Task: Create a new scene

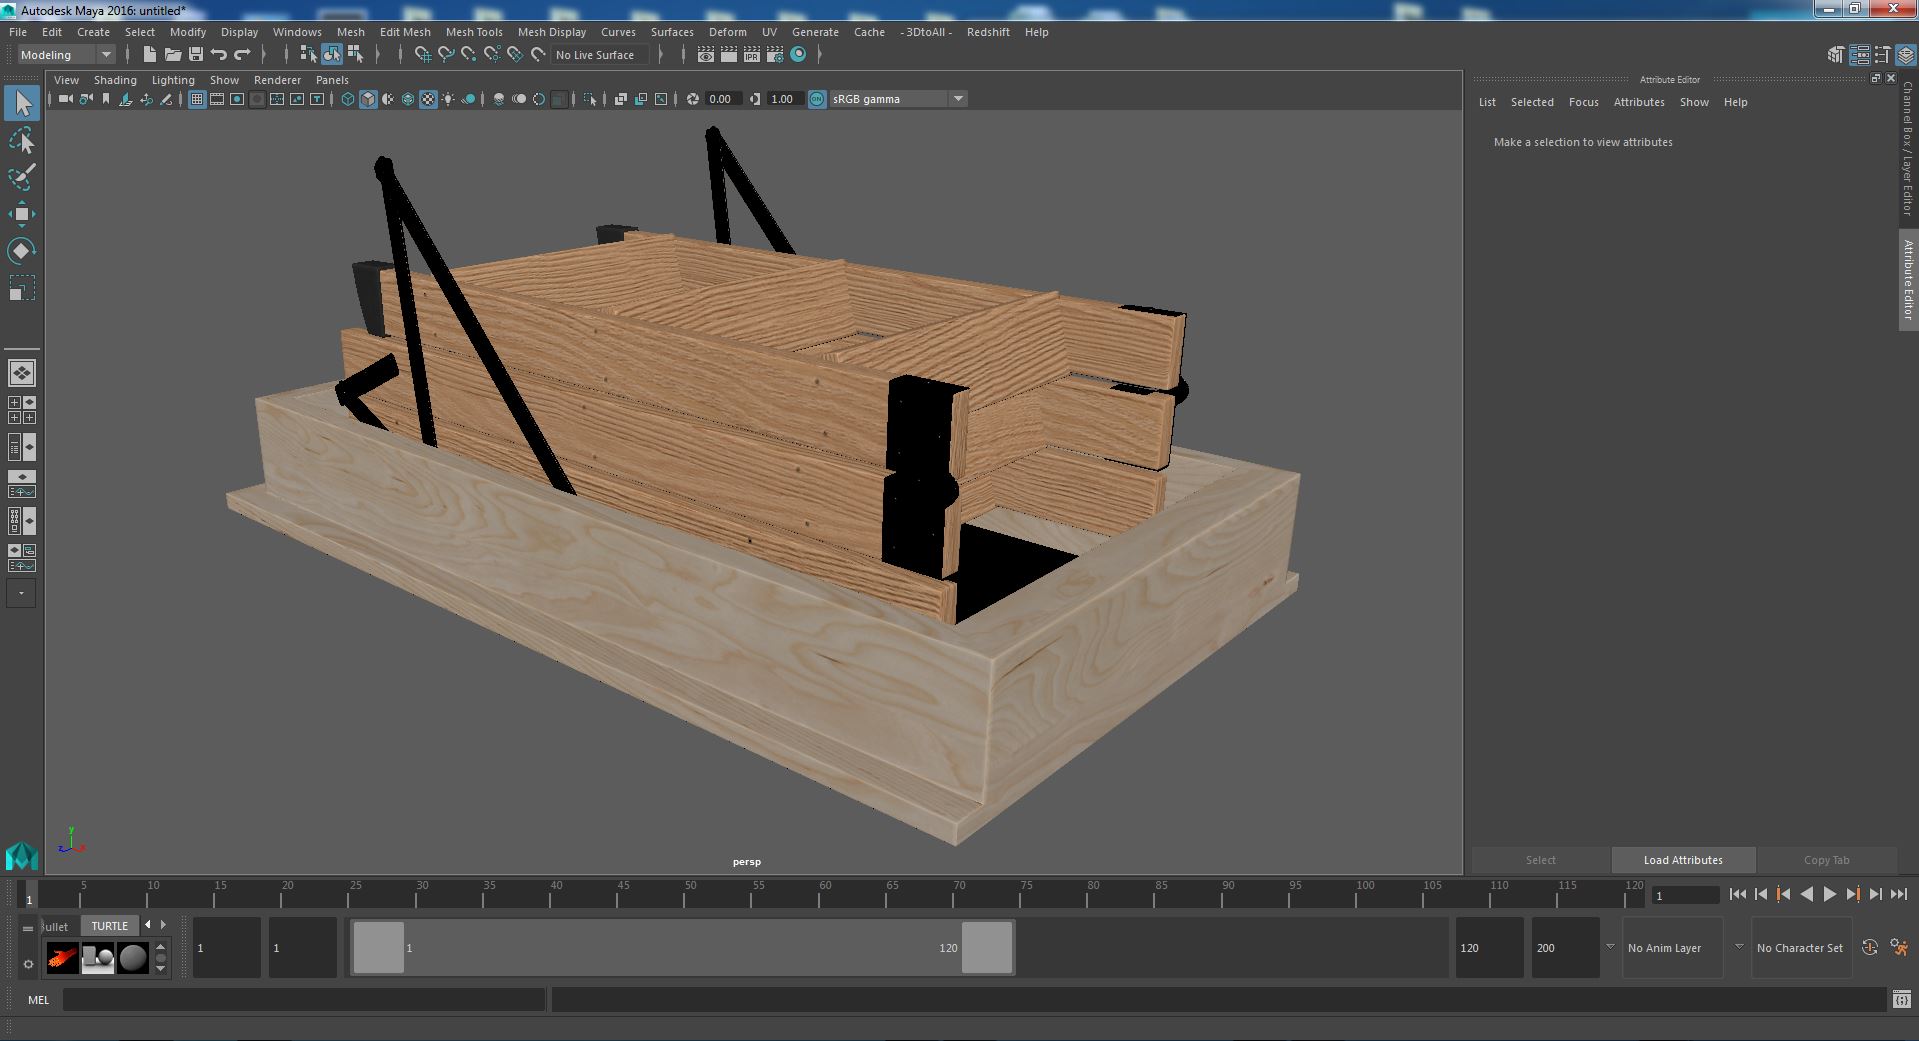Action: coord(149,55)
